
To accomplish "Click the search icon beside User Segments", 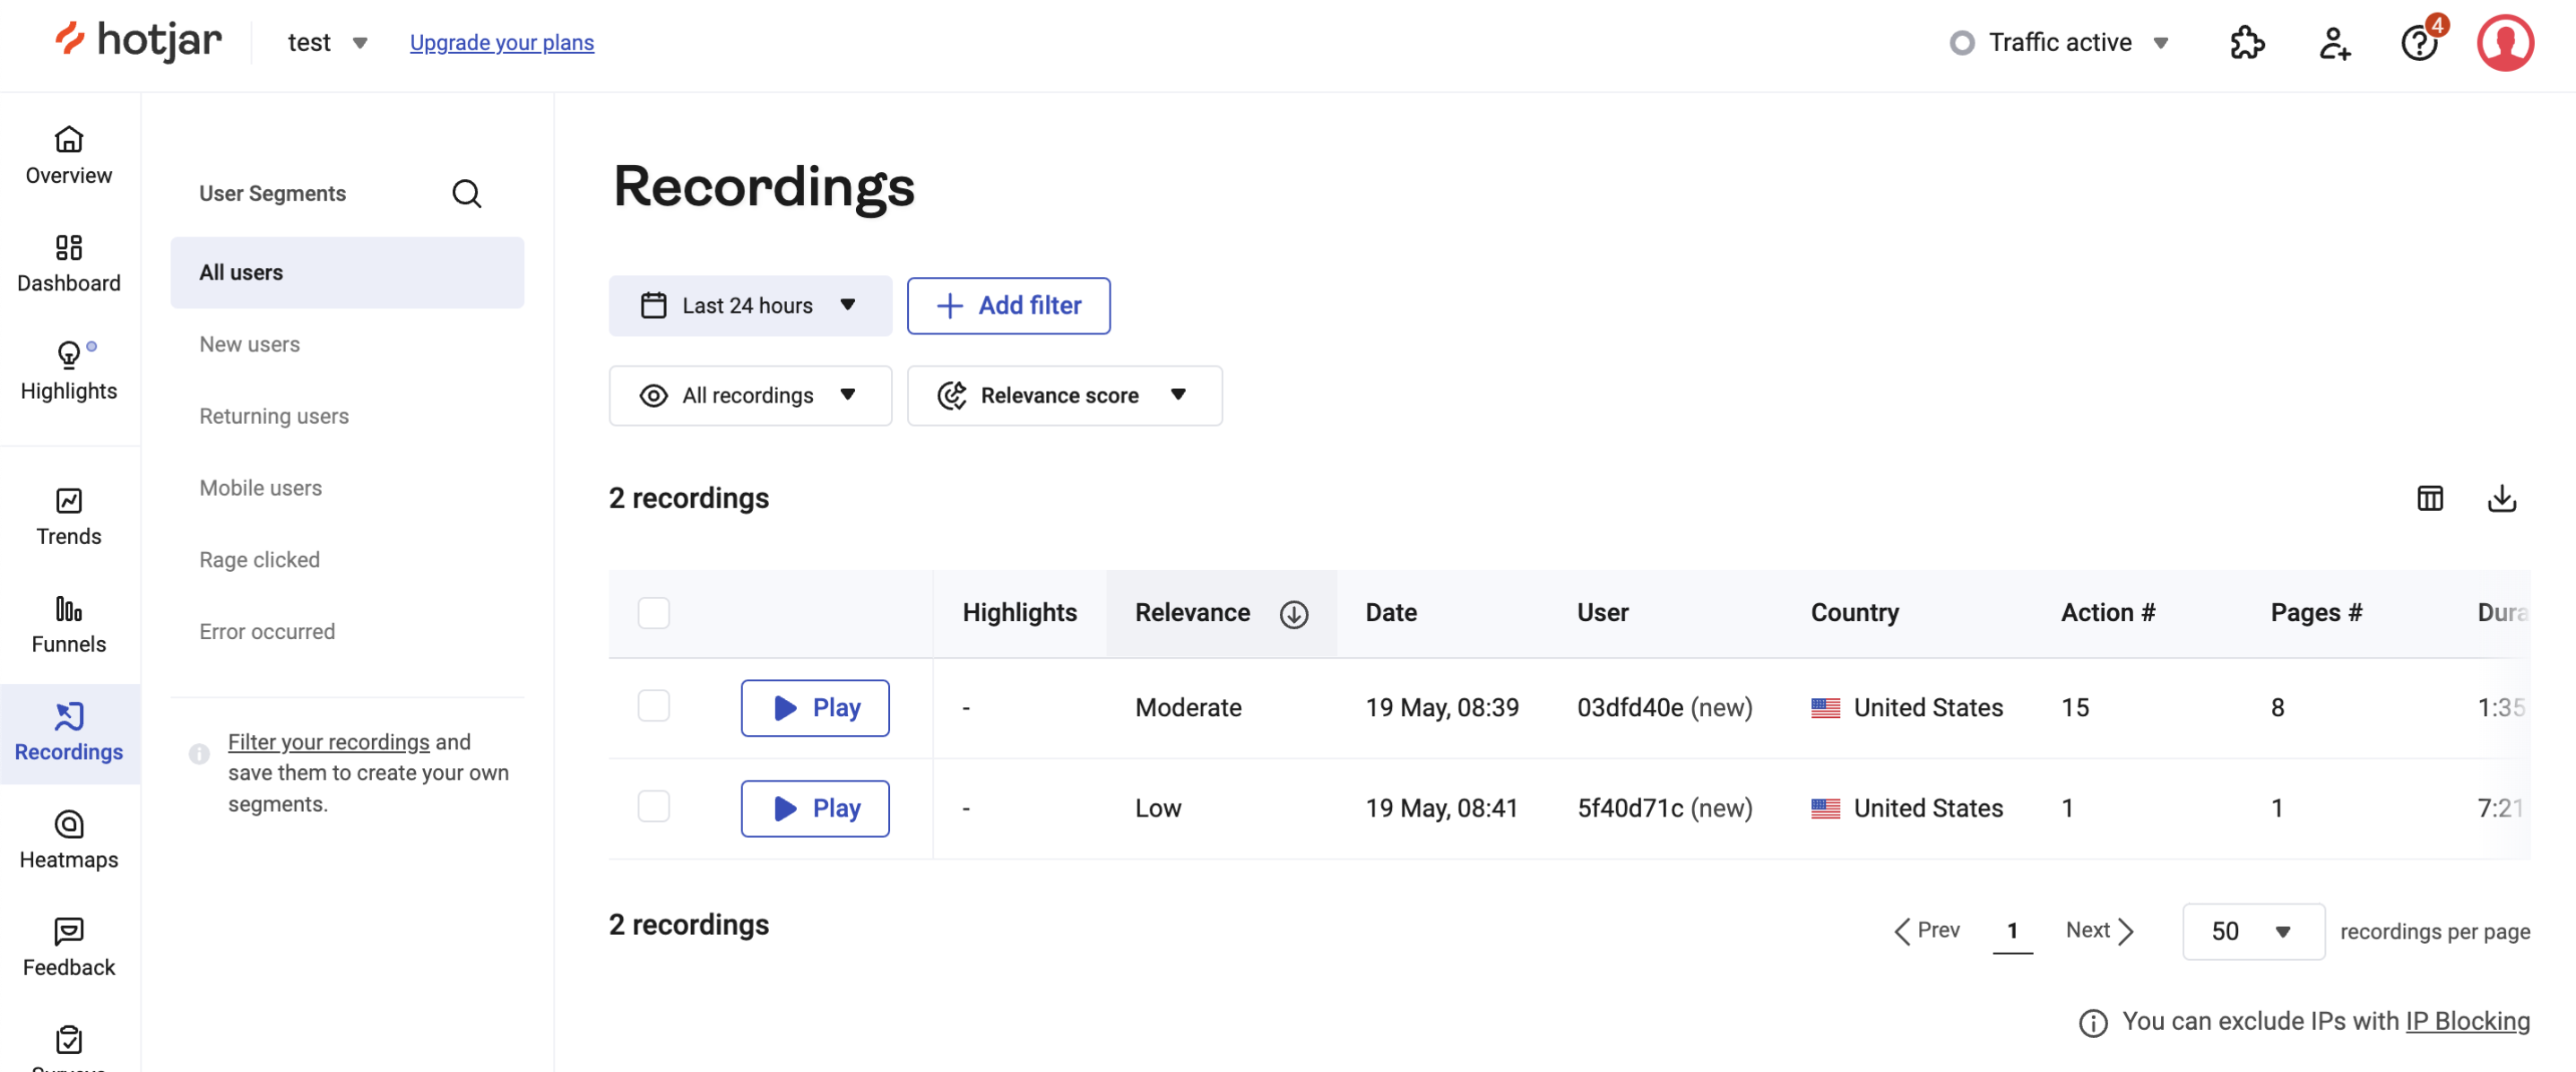I will point(466,193).
